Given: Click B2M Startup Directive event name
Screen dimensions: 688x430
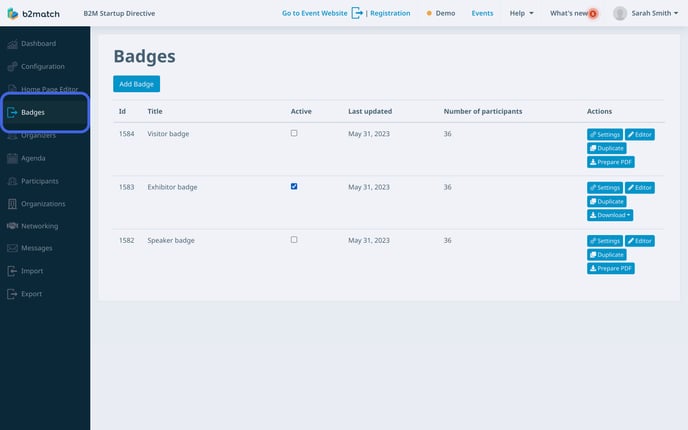Looking at the screenshot, I should [119, 13].
